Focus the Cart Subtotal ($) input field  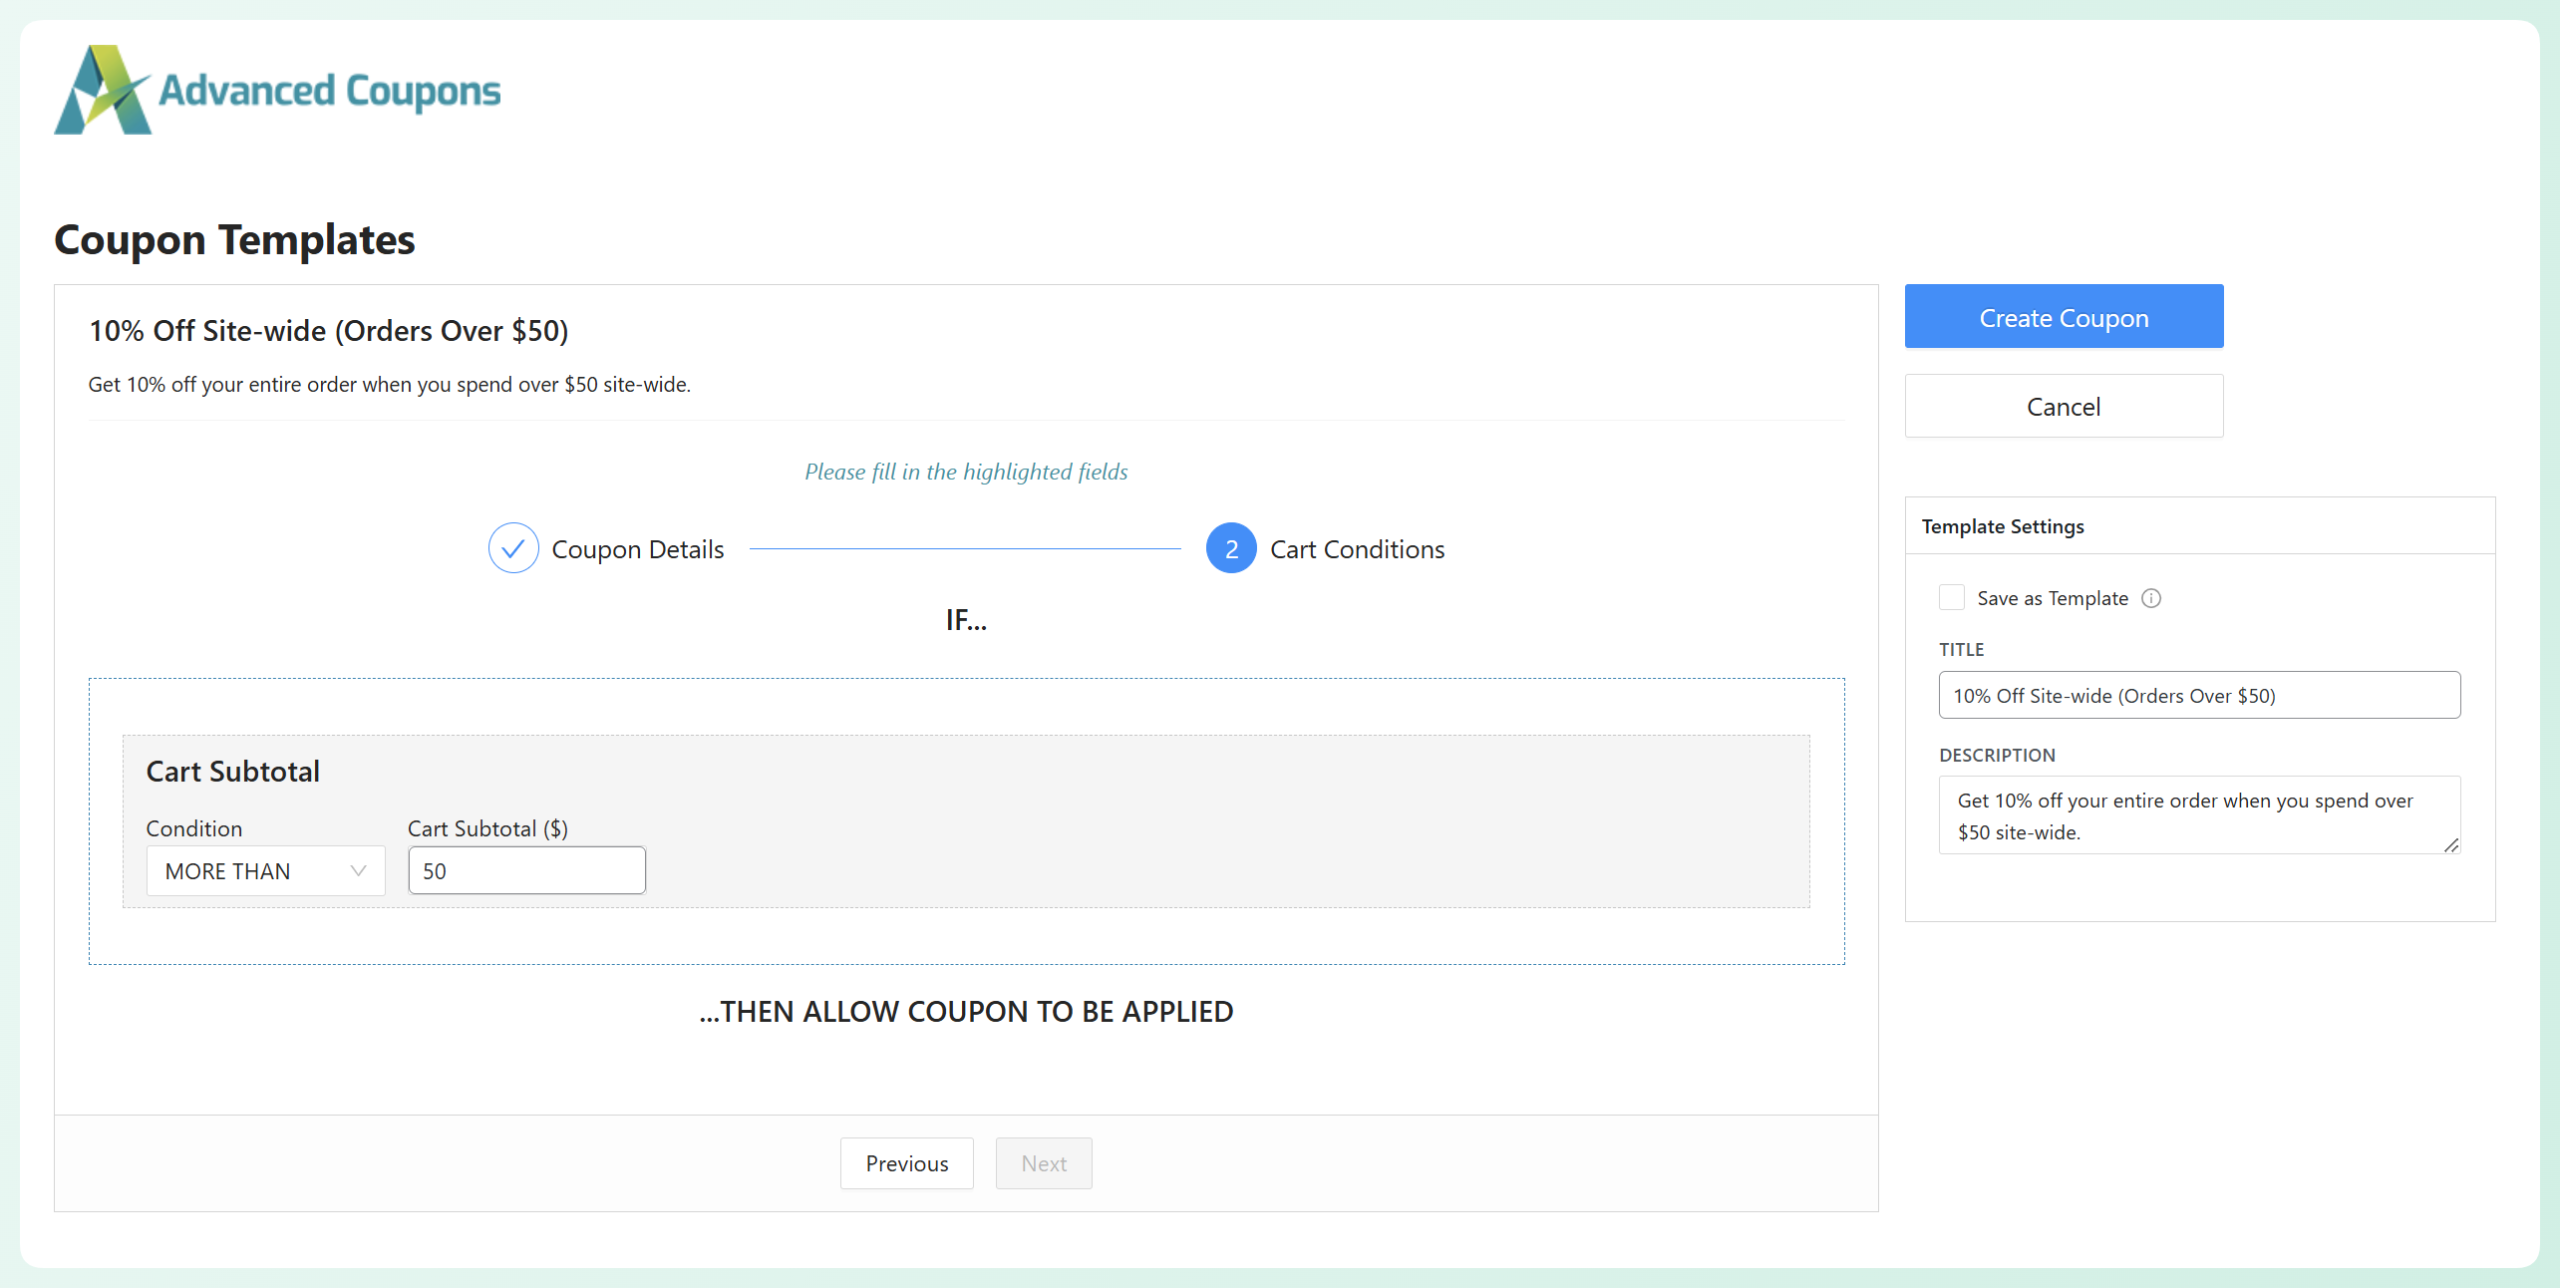coord(526,871)
